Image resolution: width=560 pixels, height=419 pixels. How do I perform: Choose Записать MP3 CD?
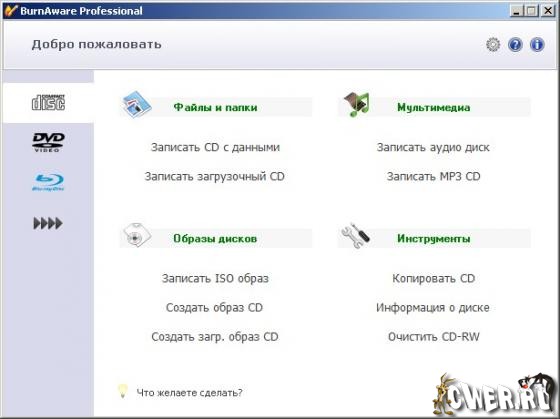[x=434, y=176]
